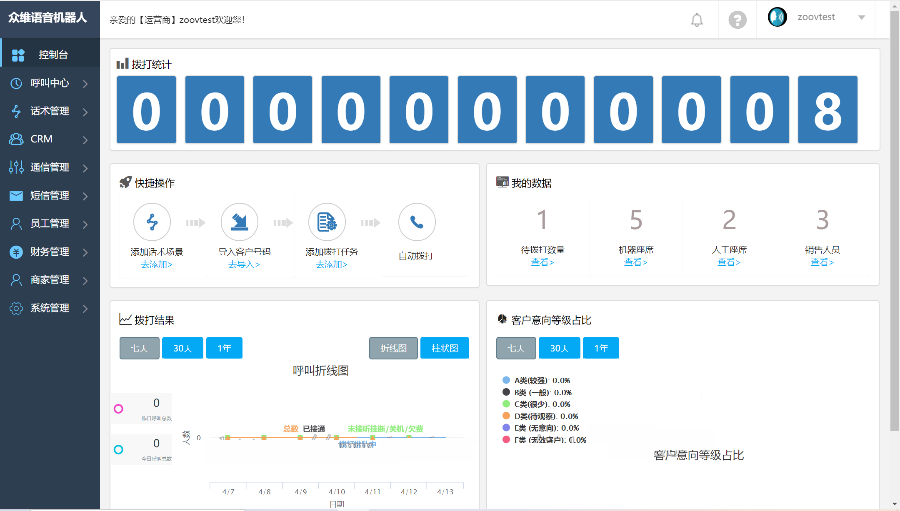This screenshot has height=511, width=900.
Task: Expand the 呼叫中心 sidebar menu
Action: pyautogui.click(x=50, y=83)
